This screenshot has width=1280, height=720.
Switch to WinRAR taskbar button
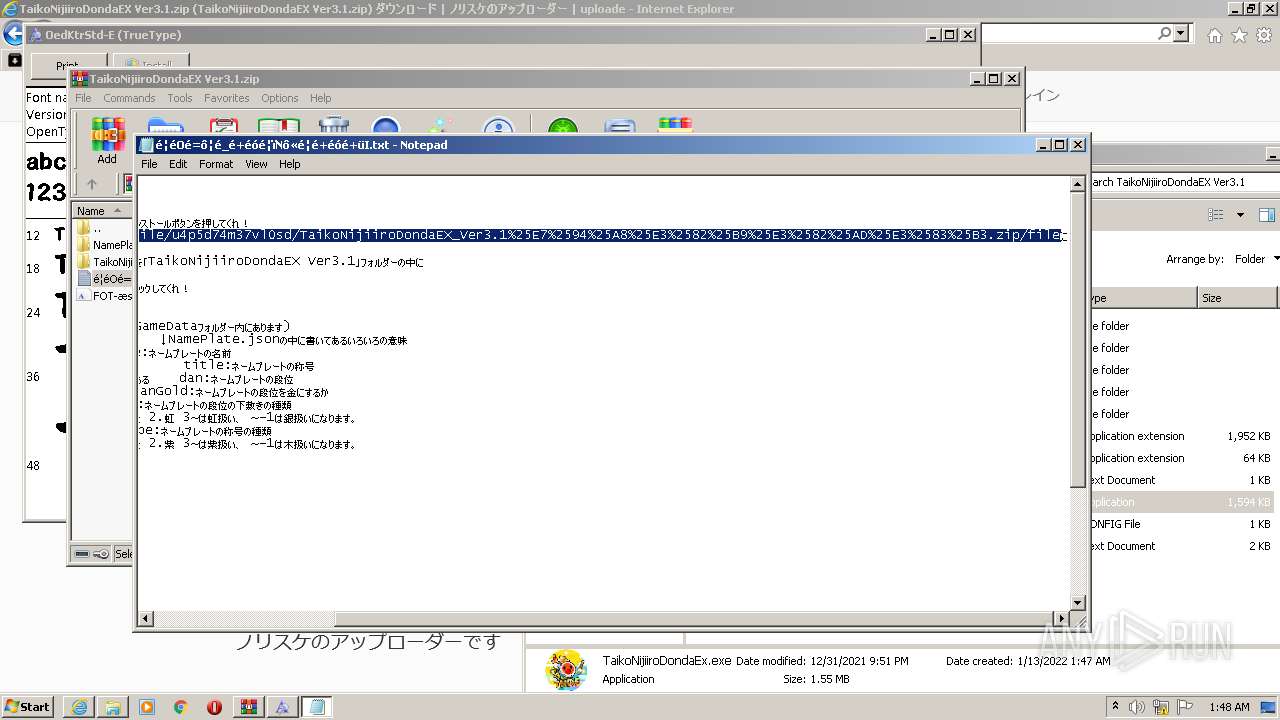(x=249, y=707)
